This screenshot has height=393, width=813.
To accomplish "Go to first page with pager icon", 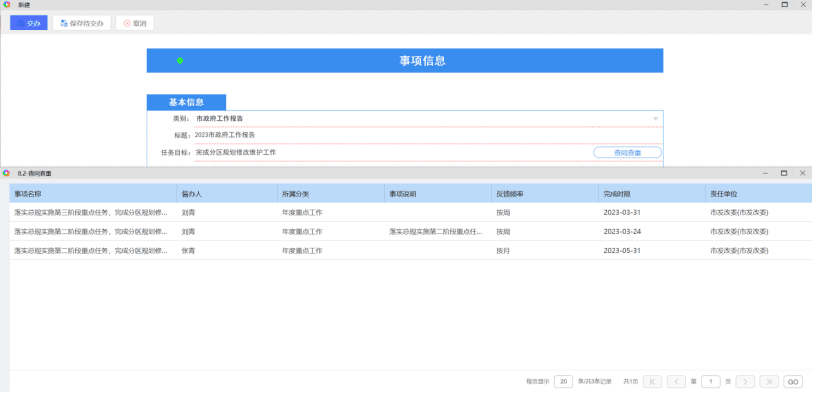I will coord(652,382).
